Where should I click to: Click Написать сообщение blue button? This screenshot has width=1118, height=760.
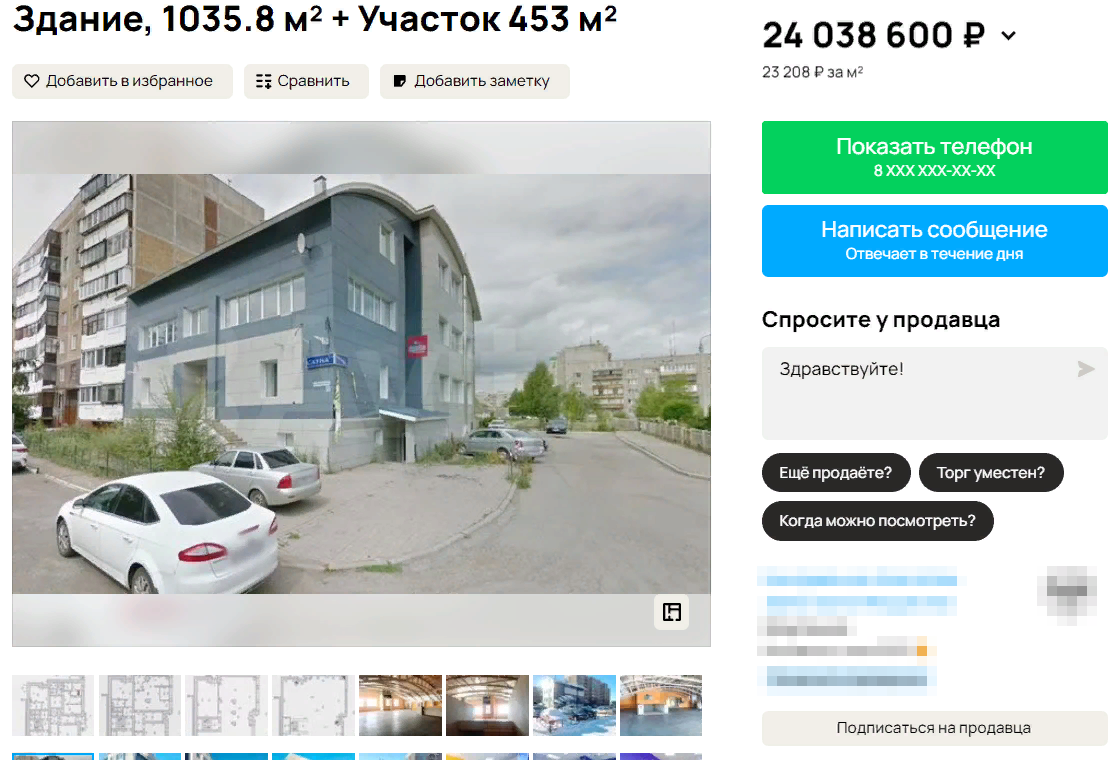coord(934,241)
